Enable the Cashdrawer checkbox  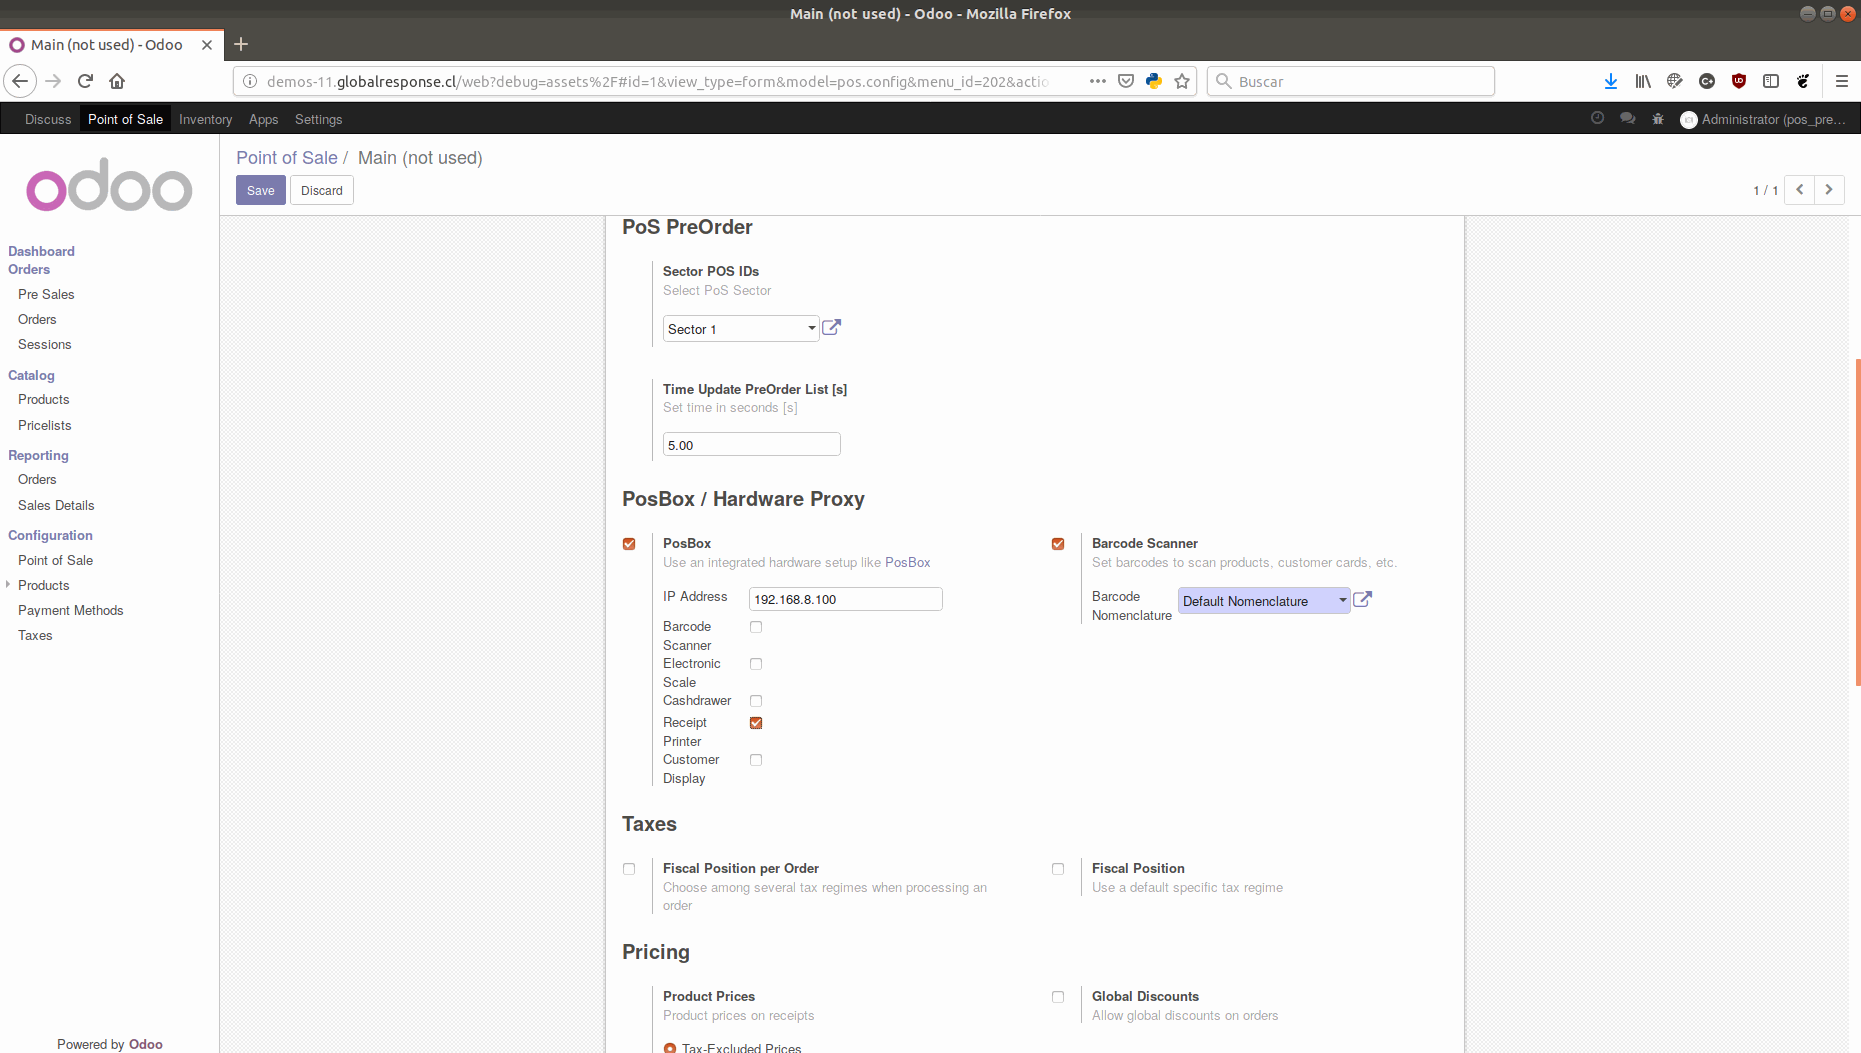tap(756, 700)
